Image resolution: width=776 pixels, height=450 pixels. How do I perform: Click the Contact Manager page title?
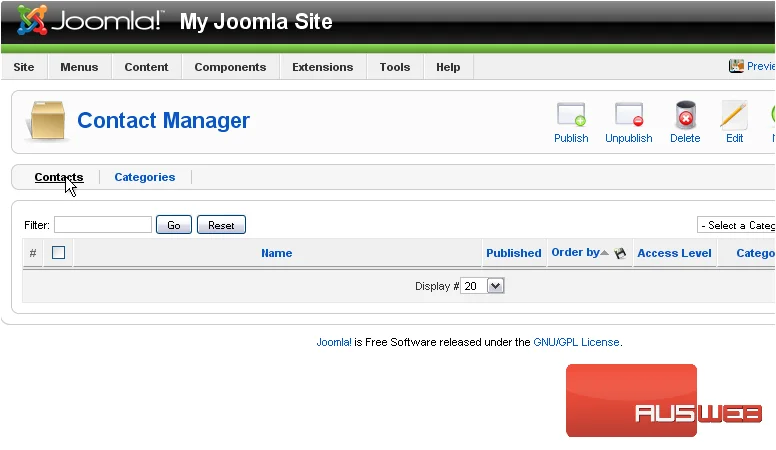click(163, 120)
